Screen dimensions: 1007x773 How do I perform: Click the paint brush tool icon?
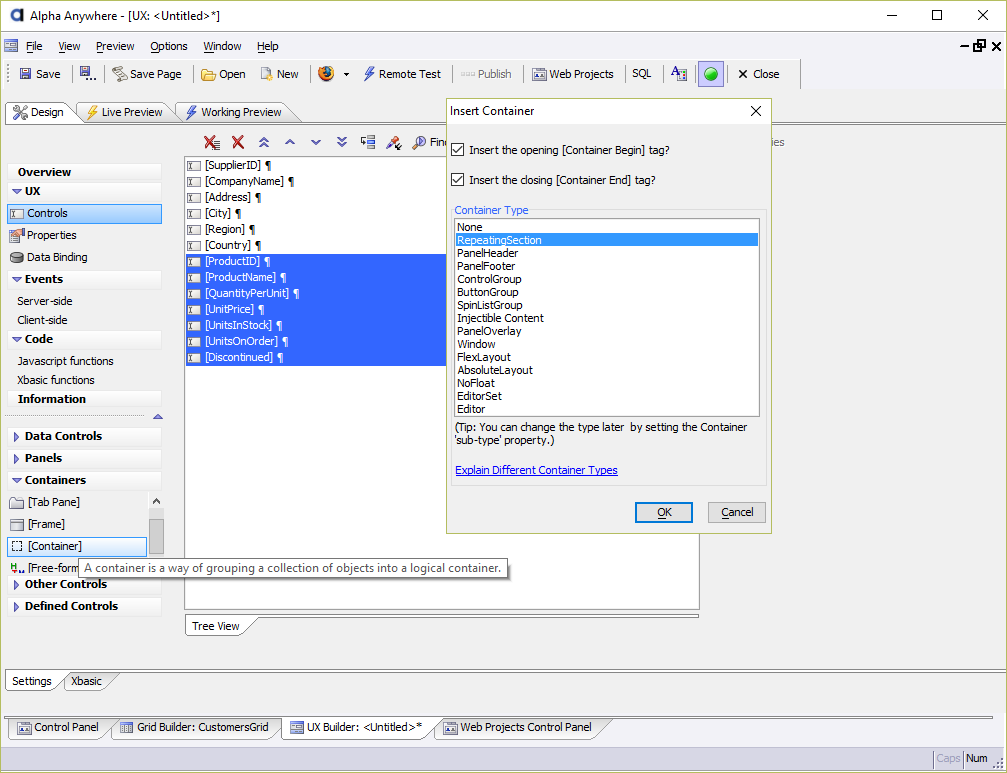(393, 143)
